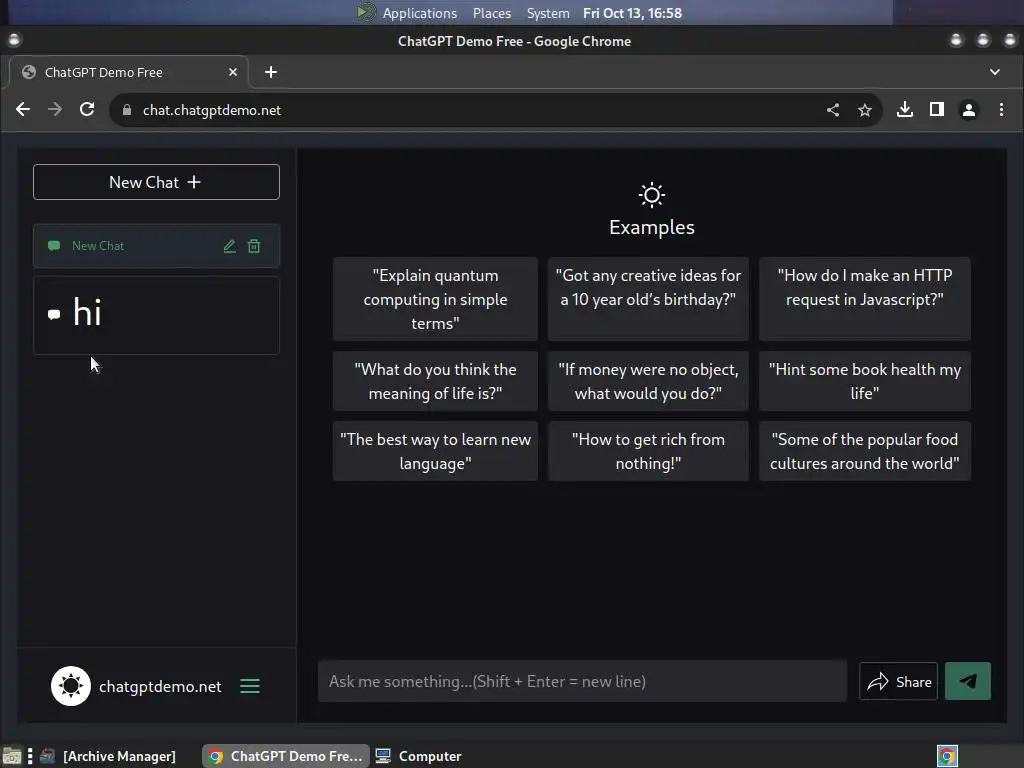Viewport: 1024px width, 768px height.
Task: Rename the New Chat conversation with the pencil icon
Action: pyautogui.click(x=229, y=246)
